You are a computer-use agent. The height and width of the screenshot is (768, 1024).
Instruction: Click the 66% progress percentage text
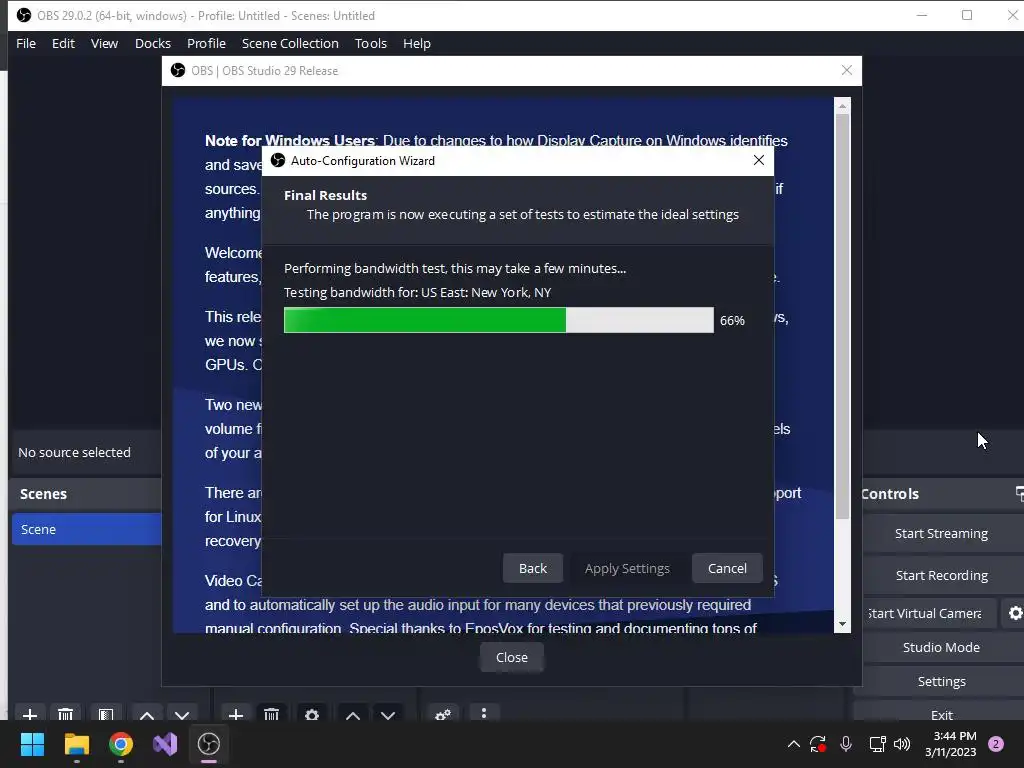click(732, 321)
